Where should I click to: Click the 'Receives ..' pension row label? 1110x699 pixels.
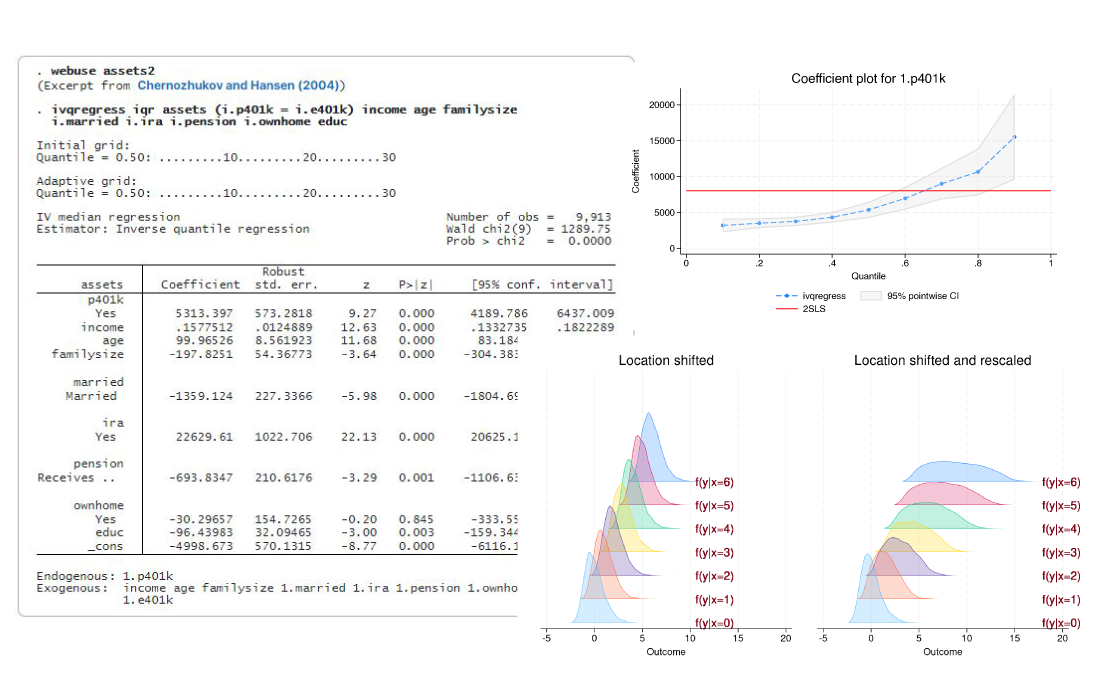[76, 478]
